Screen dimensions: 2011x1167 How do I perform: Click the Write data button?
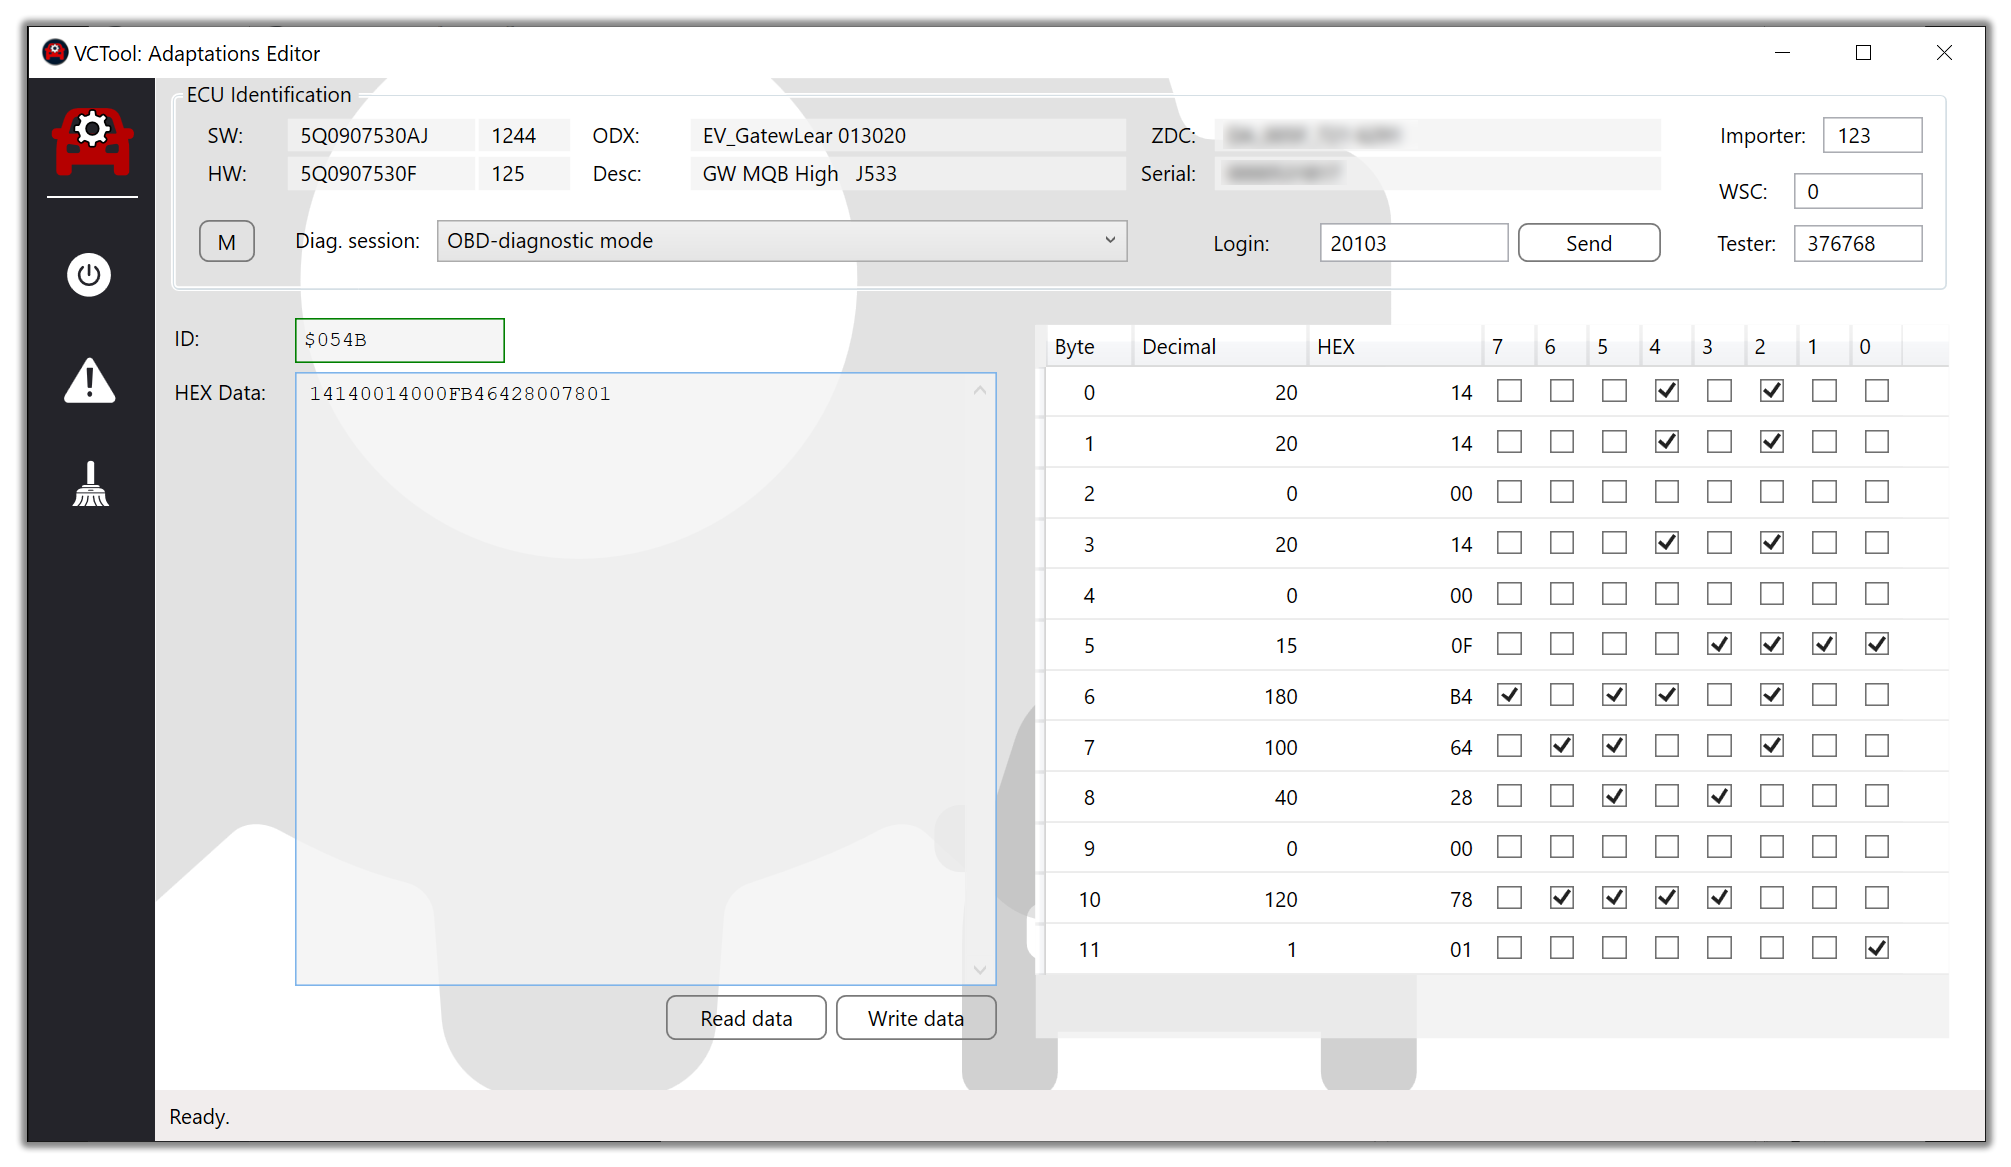pyautogui.click(x=915, y=1018)
